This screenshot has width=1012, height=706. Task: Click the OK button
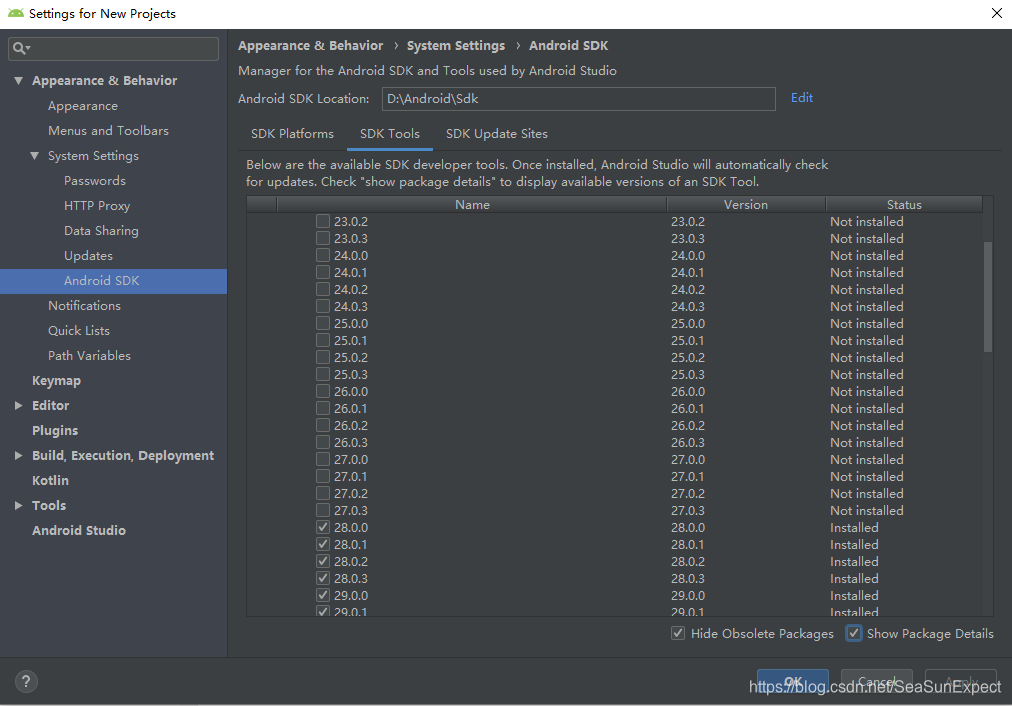tap(793, 681)
